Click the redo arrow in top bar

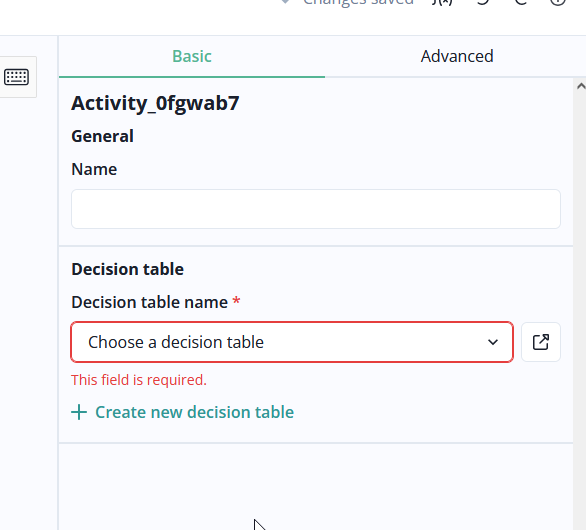click(x=520, y=2)
